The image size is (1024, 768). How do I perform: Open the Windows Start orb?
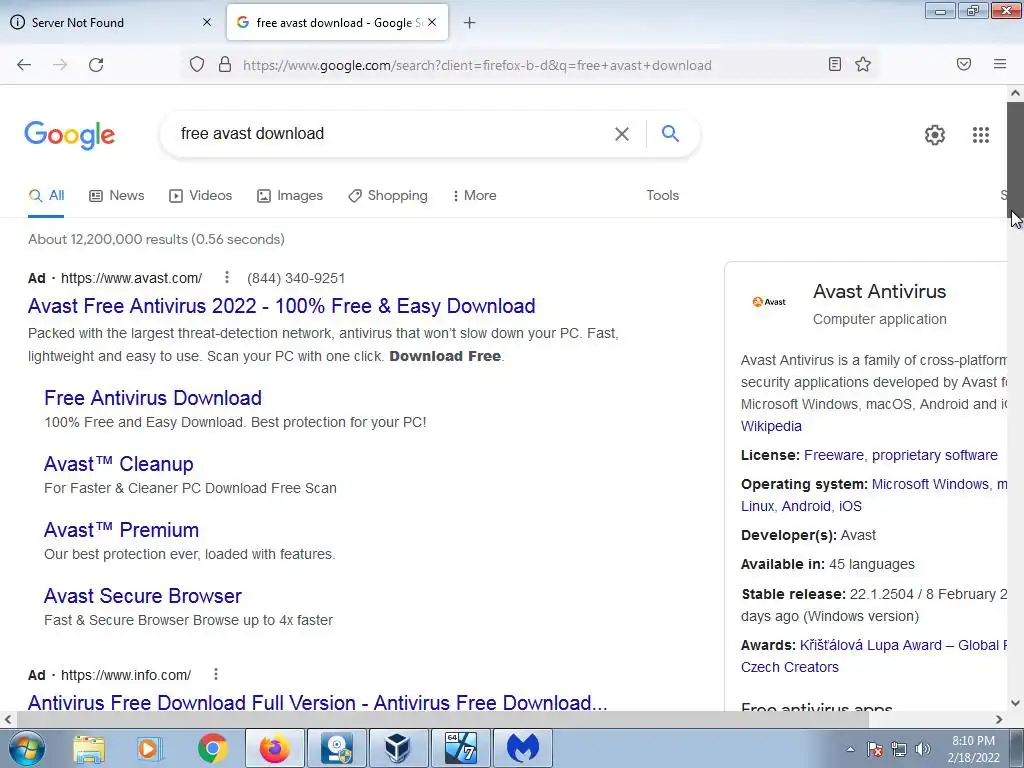tap(26, 748)
